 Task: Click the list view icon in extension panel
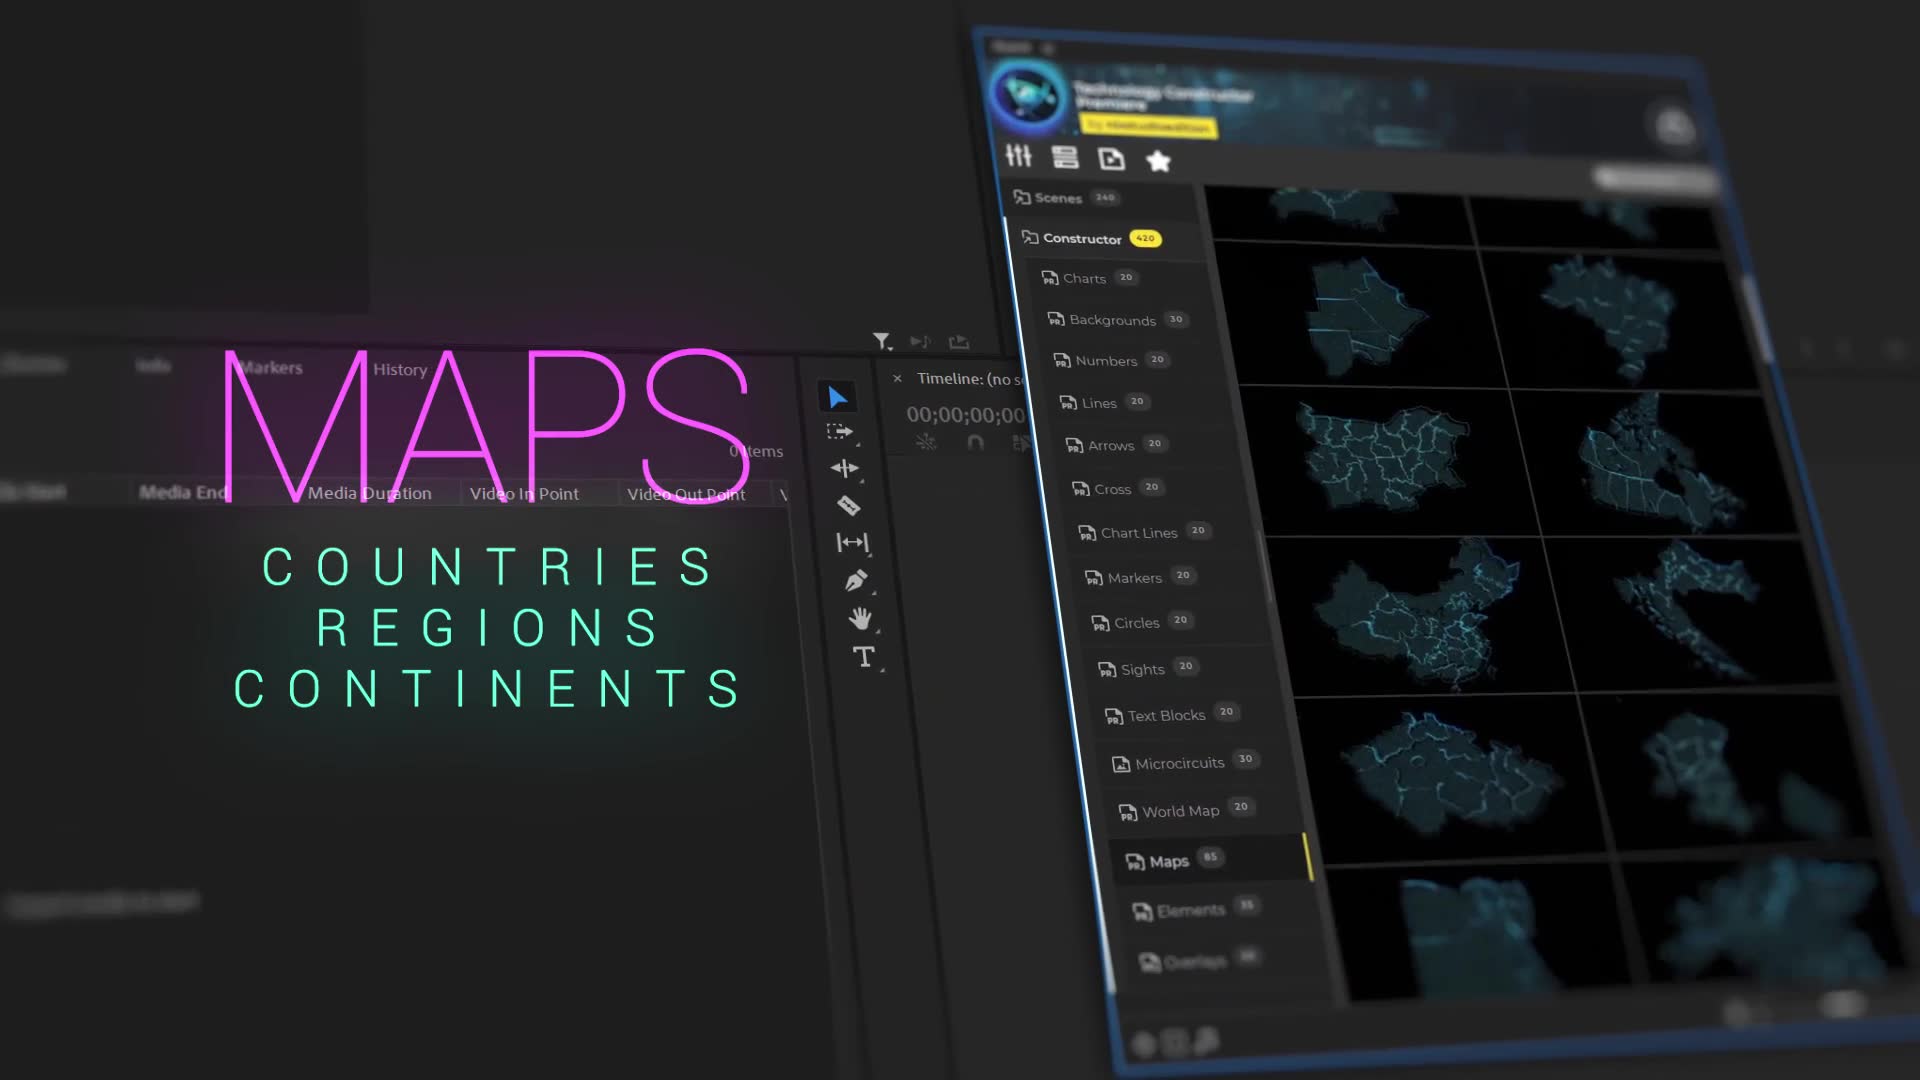point(1065,157)
